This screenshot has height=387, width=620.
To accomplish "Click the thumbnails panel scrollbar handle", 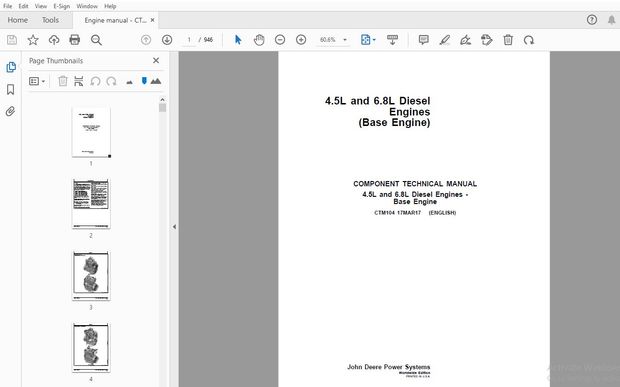I will (x=163, y=108).
